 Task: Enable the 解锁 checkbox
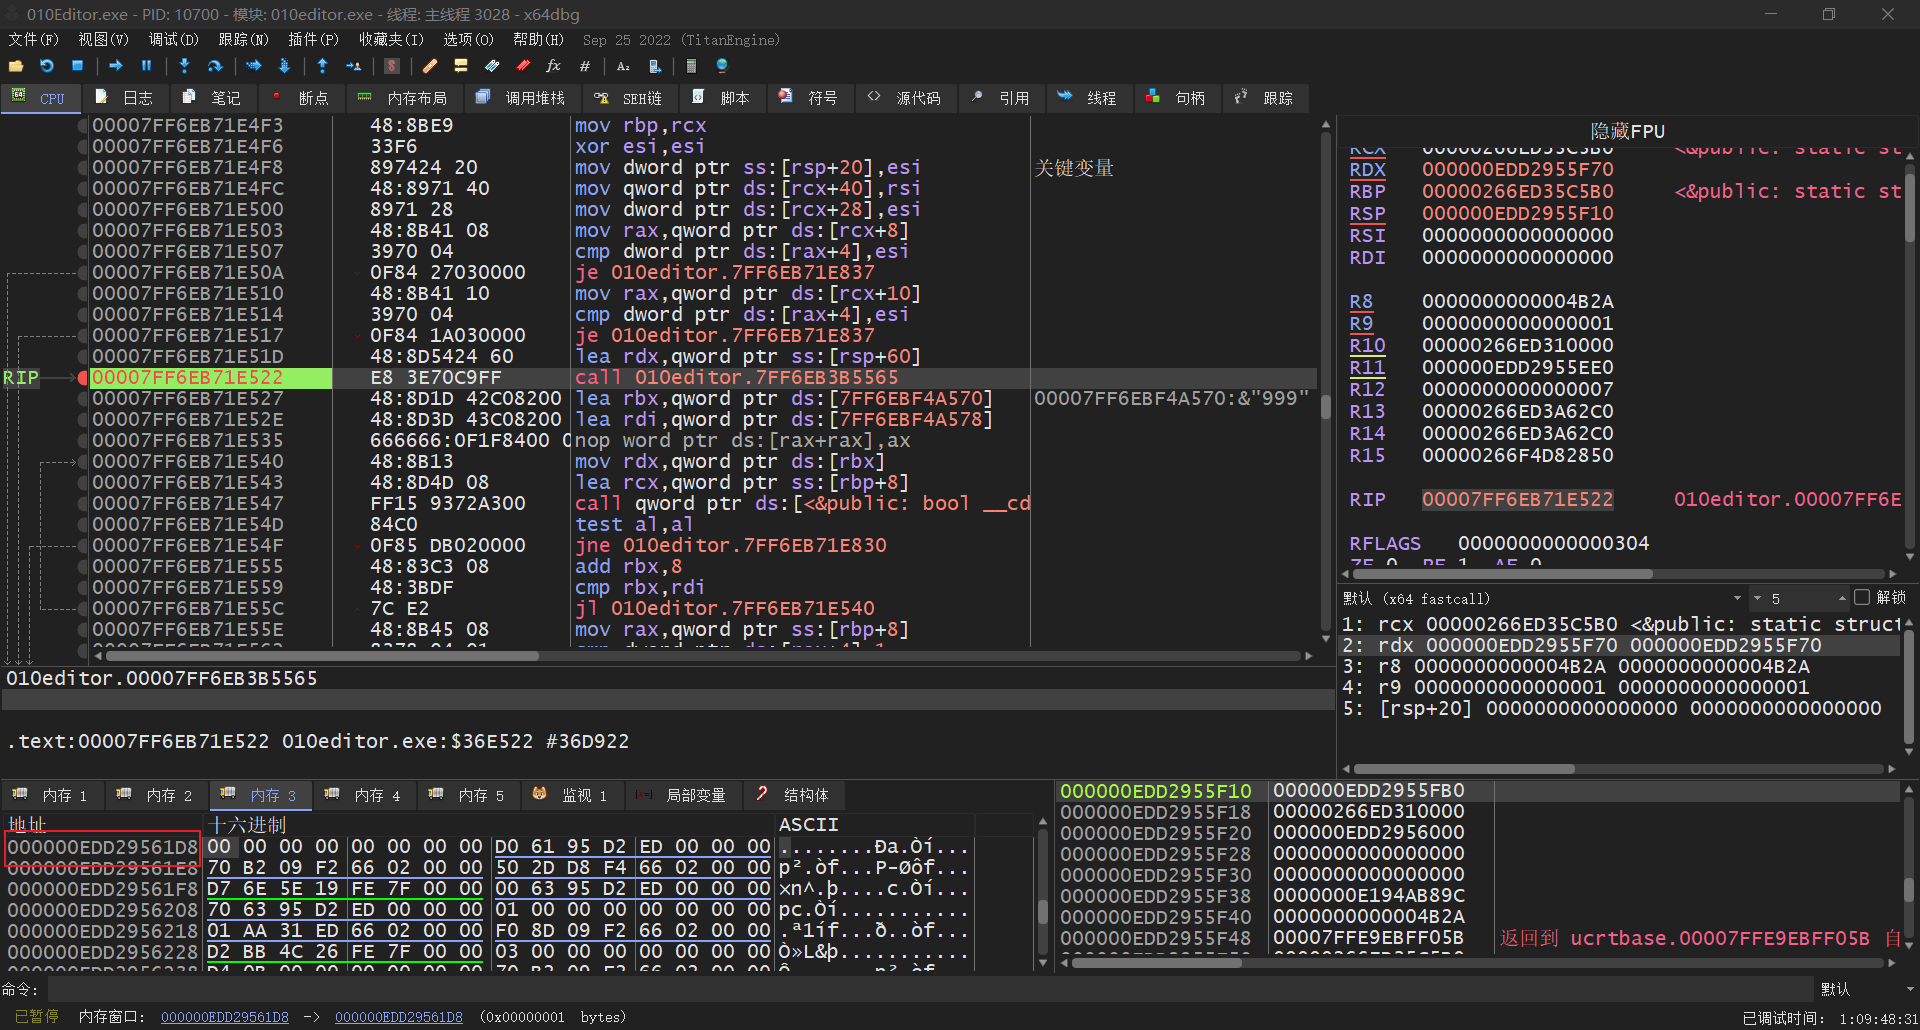pyautogui.click(x=1861, y=598)
